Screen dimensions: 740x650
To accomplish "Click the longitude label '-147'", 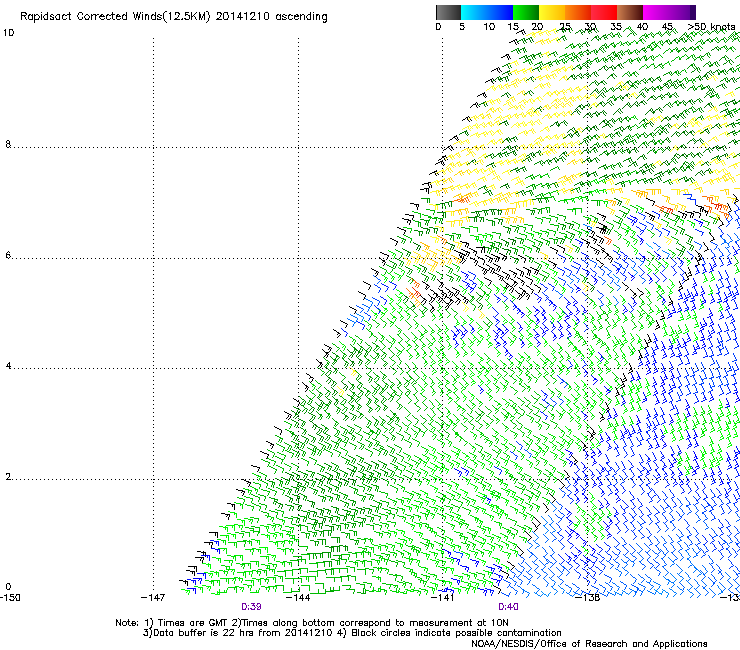I will 153,598.
